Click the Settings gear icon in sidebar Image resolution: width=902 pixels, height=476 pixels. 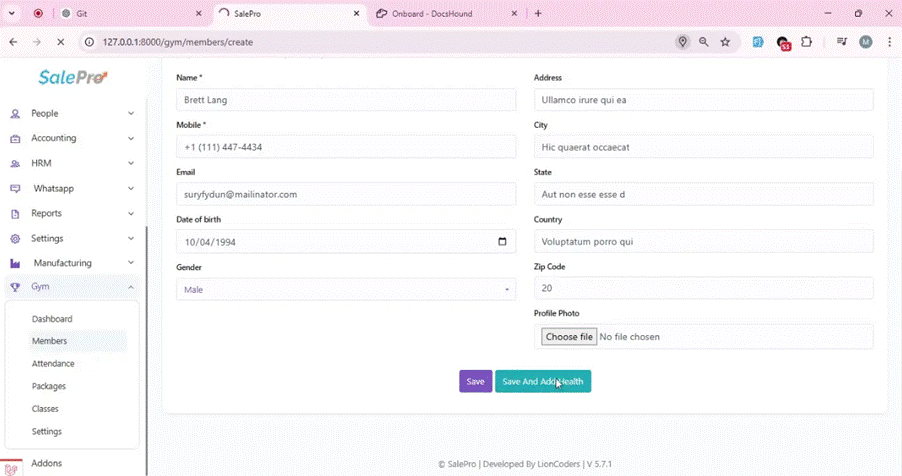pos(15,239)
